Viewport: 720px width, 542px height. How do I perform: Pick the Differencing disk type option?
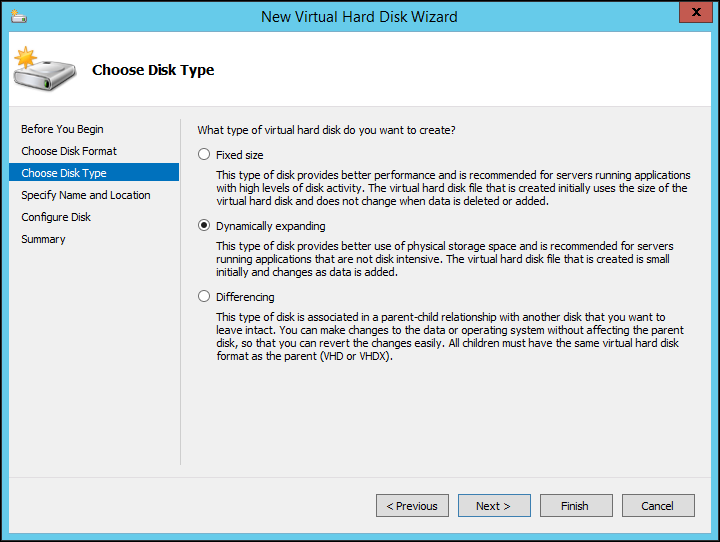(x=205, y=297)
